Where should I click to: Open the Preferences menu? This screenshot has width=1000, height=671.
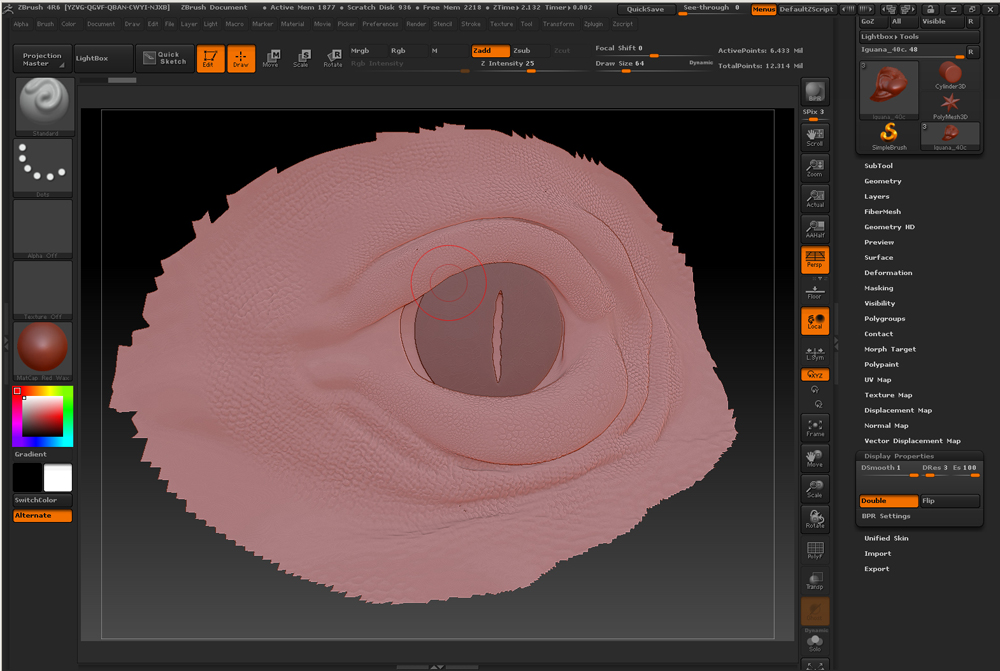(x=380, y=23)
